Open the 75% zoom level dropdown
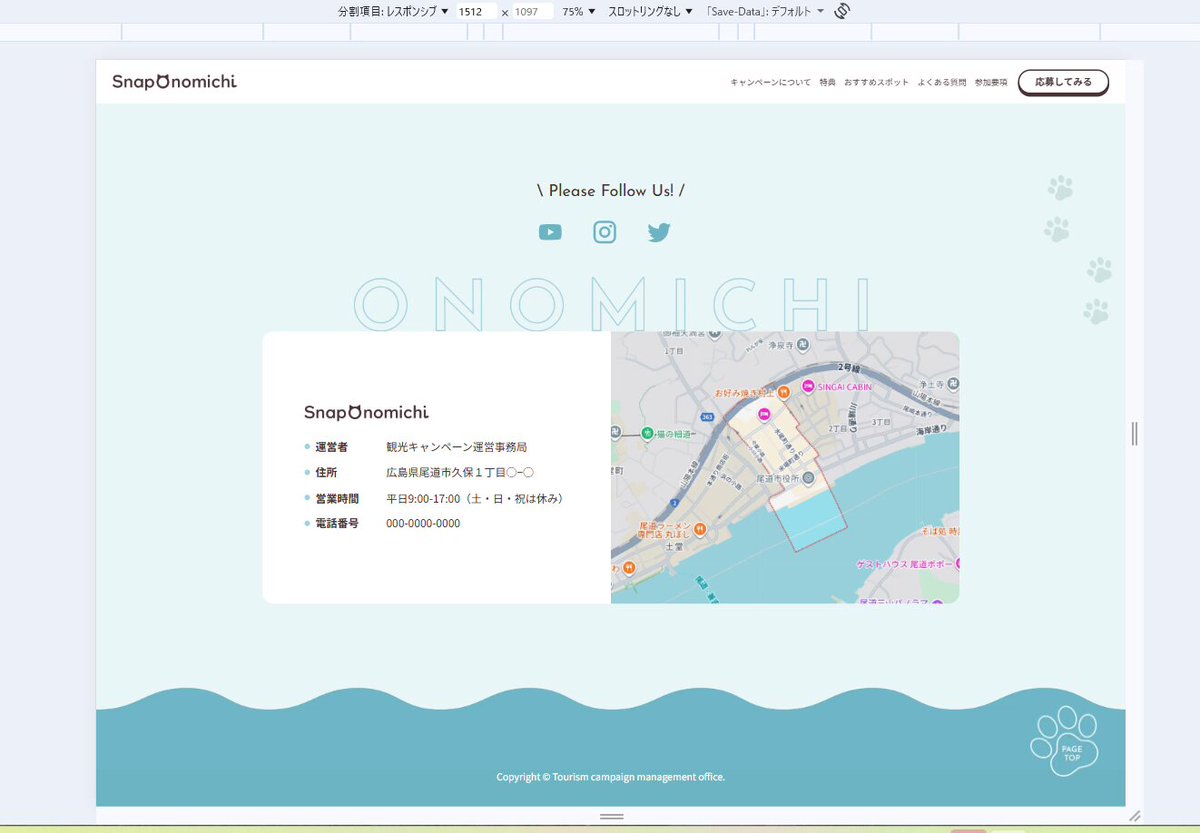Screen dimensions: 1200x833 click(x=578, y=11)
